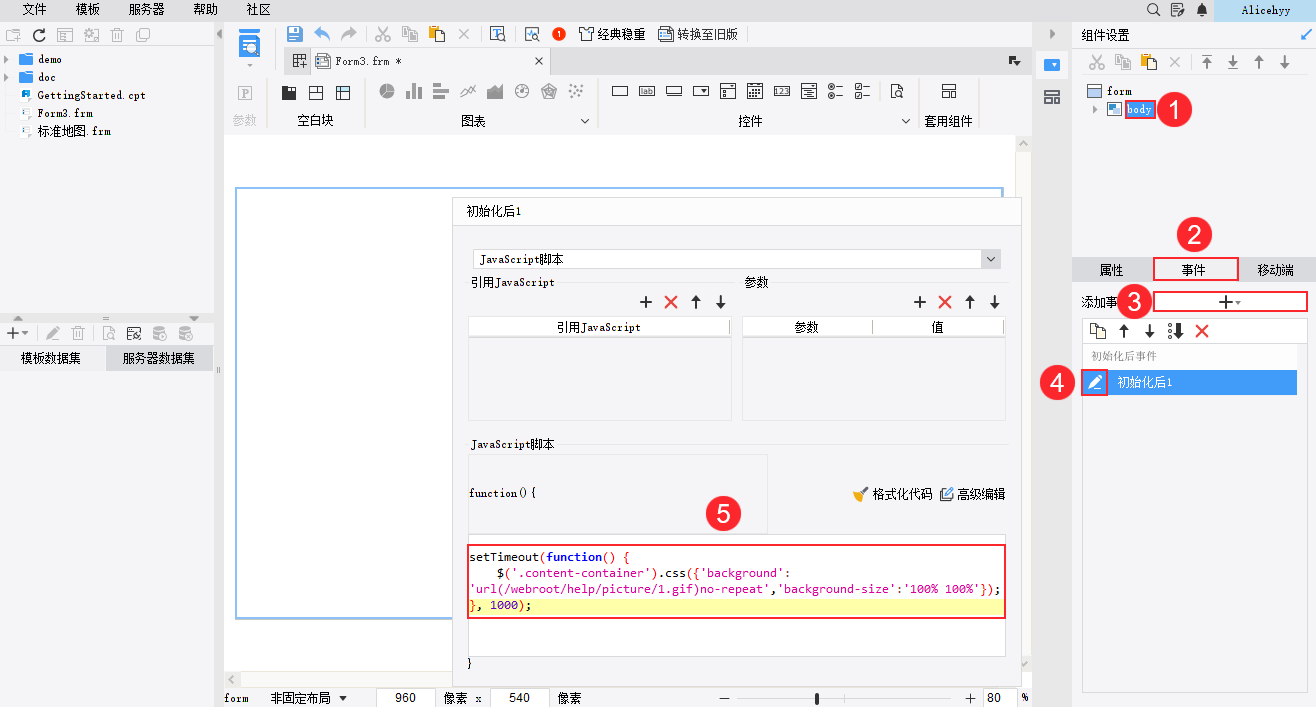This screenshot has width=1316, height=707.
Task: Add a label (lab) widget
Action: point(647,91)
